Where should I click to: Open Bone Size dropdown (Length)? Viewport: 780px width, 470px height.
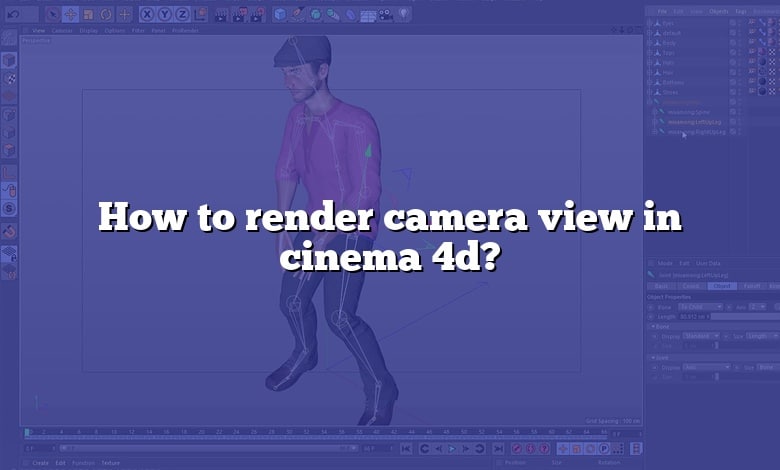[x=762, y=336]
